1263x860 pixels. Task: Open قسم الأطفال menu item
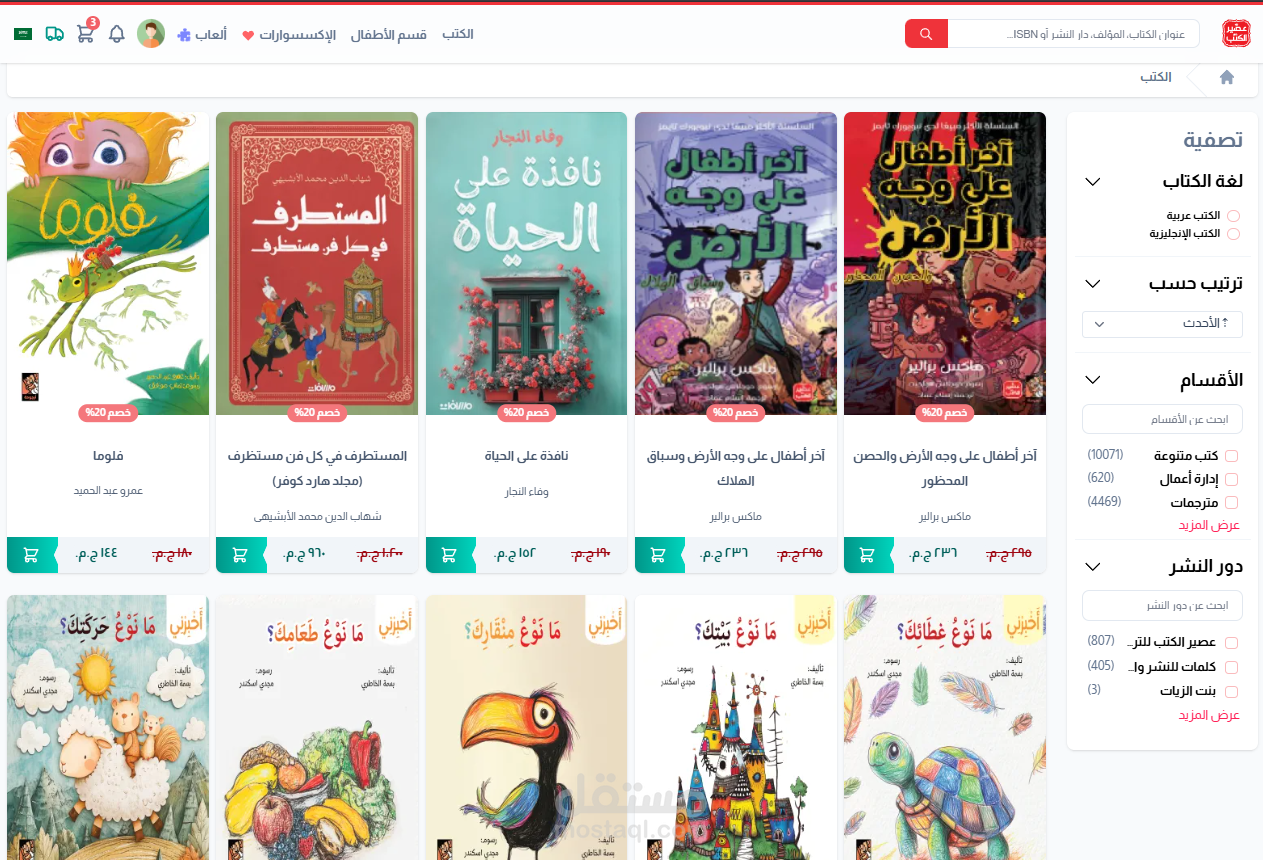tap(389, 35)
